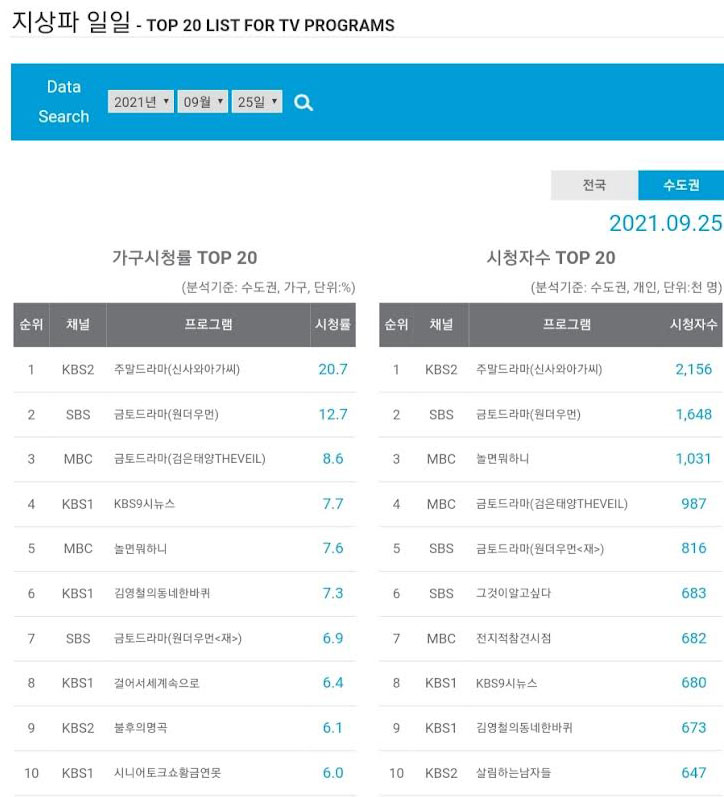This screenshot has height=797, width=724.
Task: Open the 2021년 year dropdown
Action: coord(141,102)
